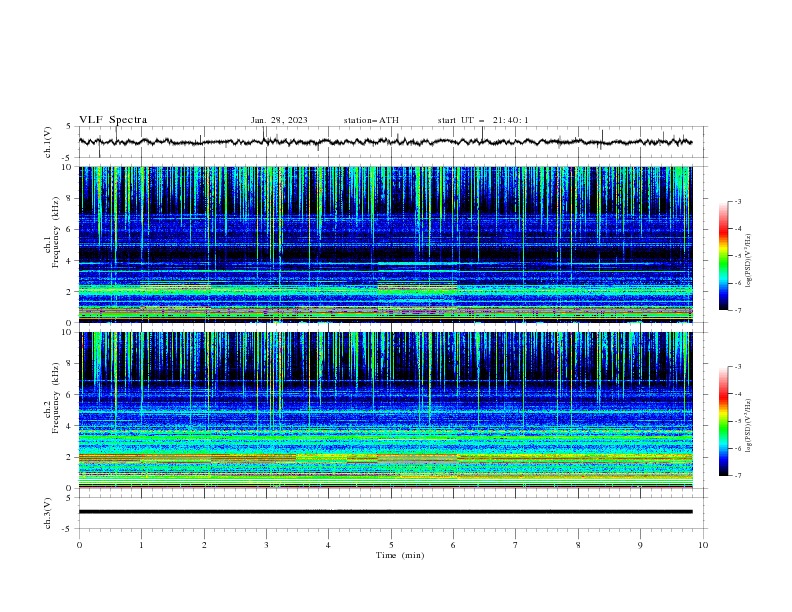Click the '5' tick on time axis
This screenshot has width=792, height=612.
pyautogui.click(x=391, y=545)
